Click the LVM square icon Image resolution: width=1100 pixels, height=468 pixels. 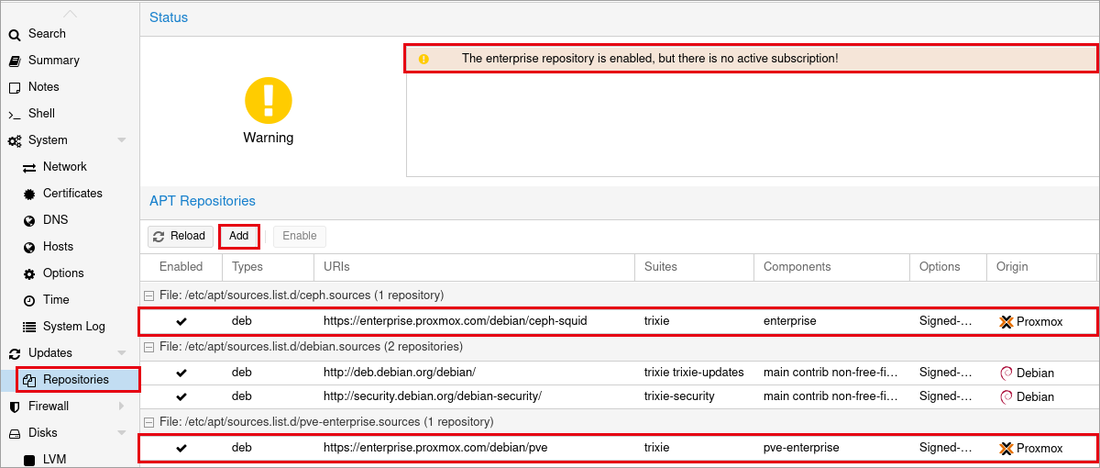(29, 460)
